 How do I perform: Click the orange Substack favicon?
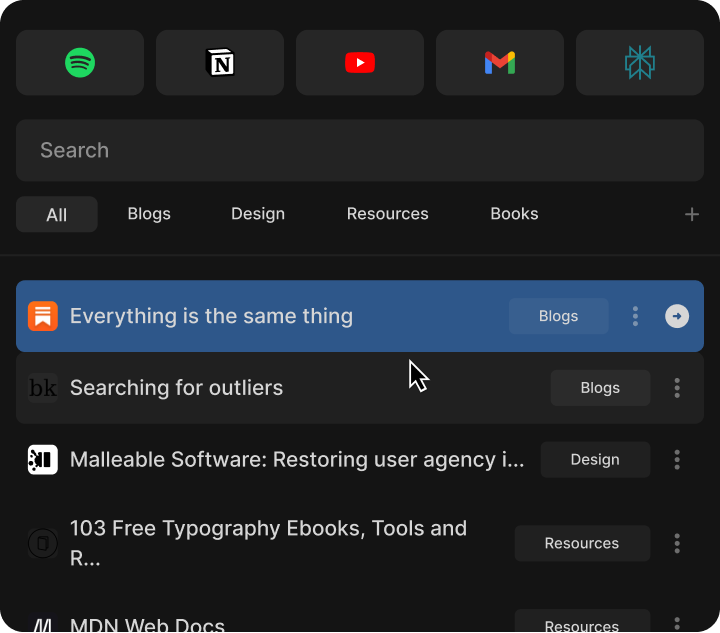[42, 316]
